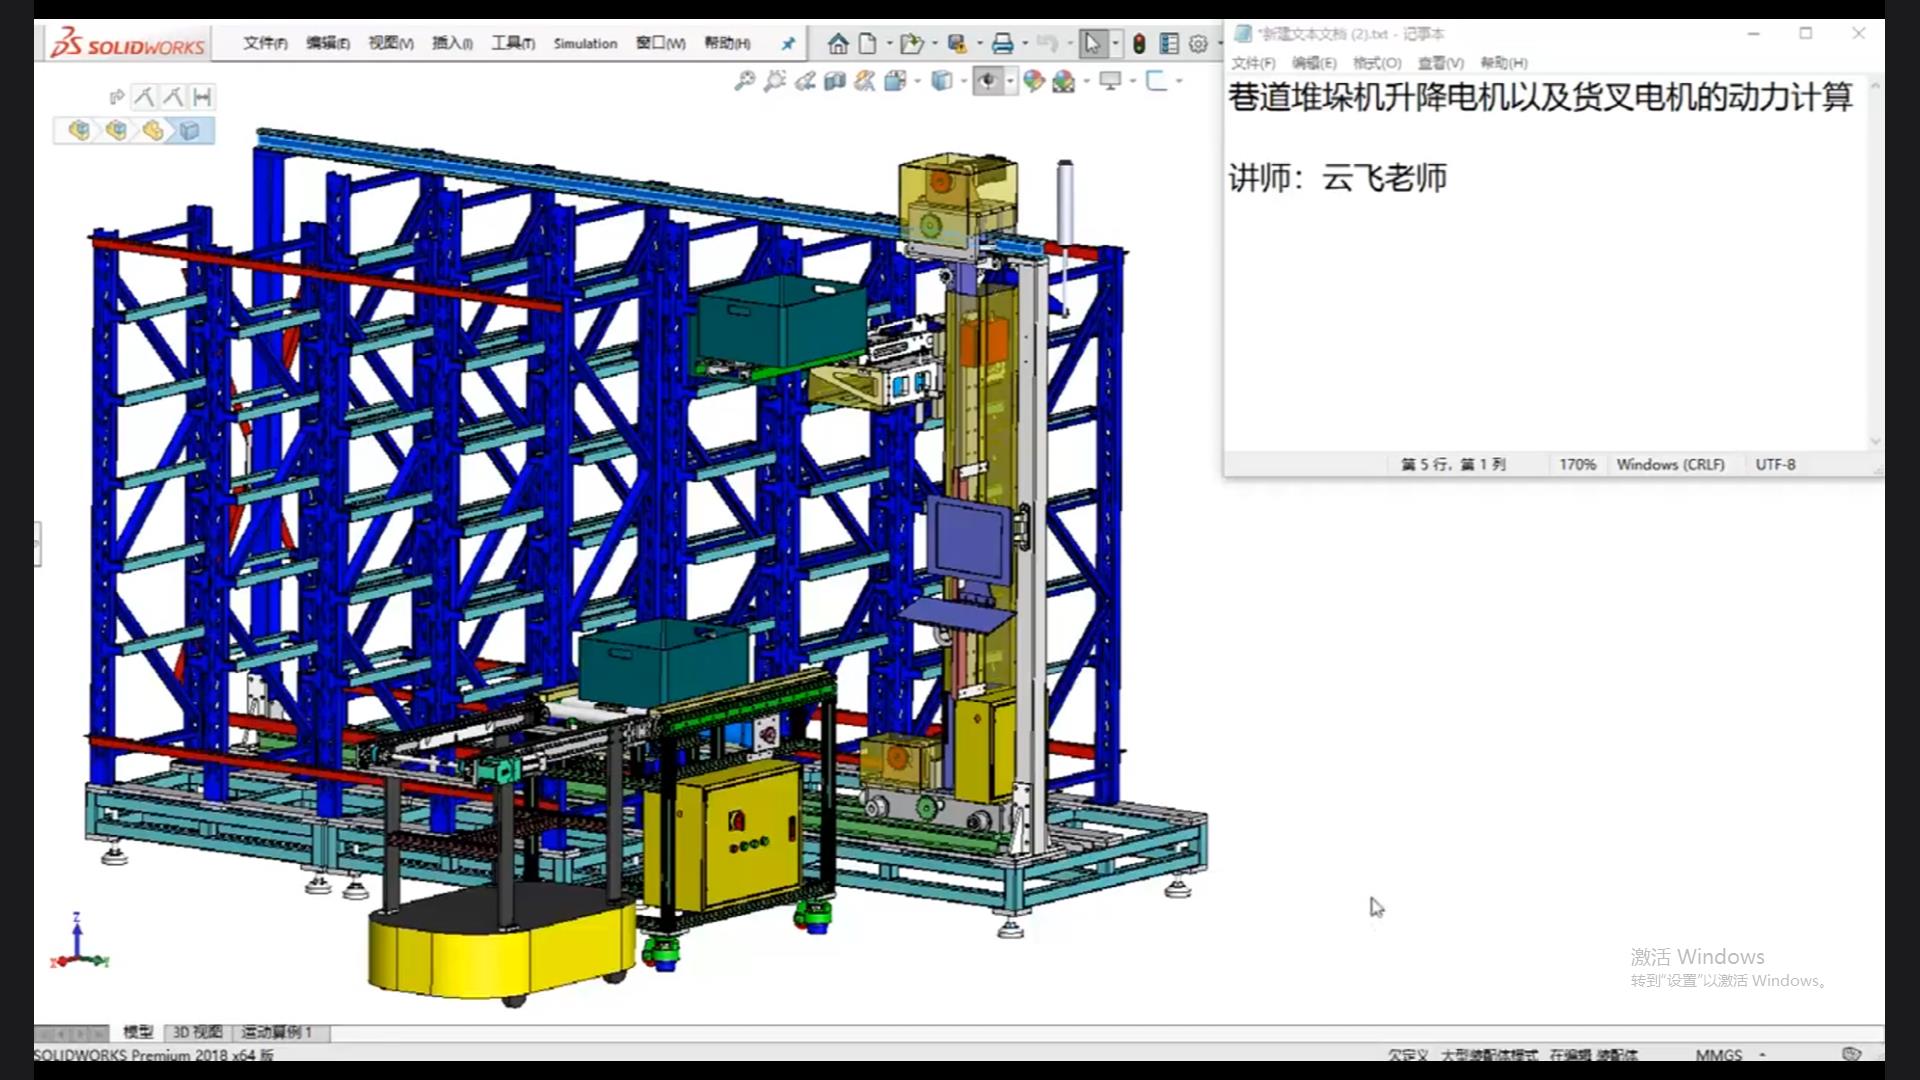Switch to 3D 视图 tab
The height and width of the screenshot is (1080, 1920).
[197, 1032]
